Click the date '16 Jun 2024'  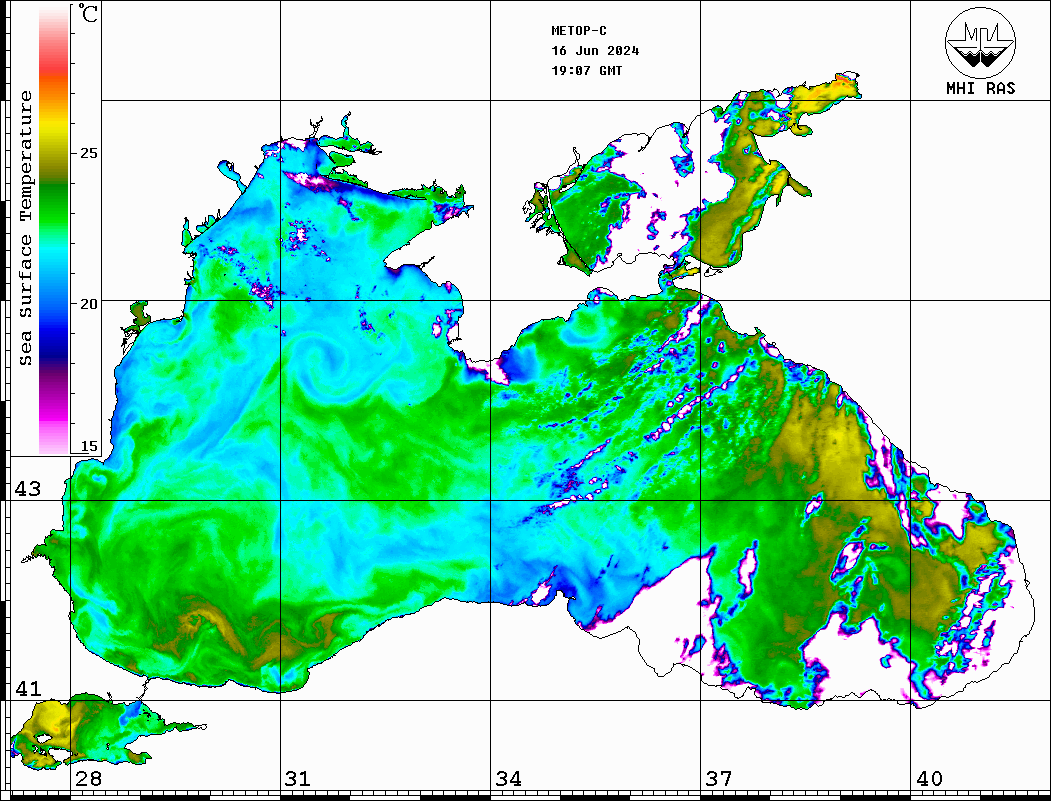pos(595,51)
